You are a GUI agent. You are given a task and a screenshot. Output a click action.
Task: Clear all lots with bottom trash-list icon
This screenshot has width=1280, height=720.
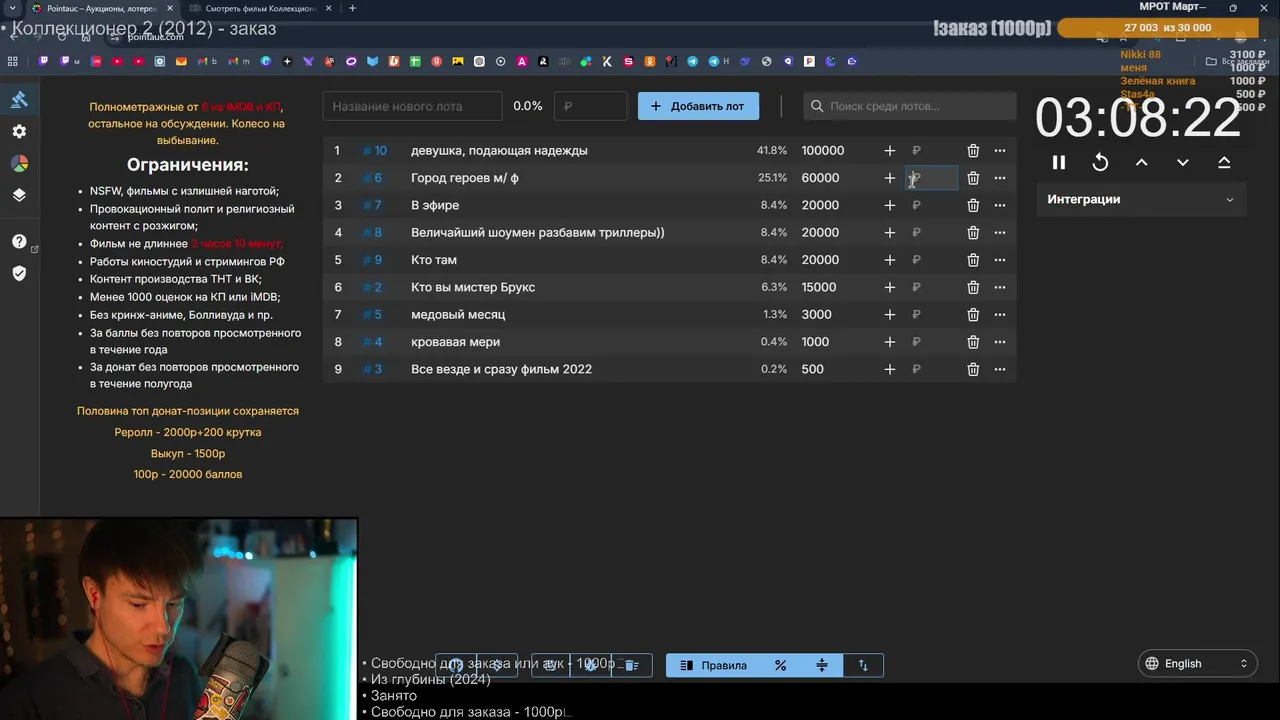pos(631,665)
